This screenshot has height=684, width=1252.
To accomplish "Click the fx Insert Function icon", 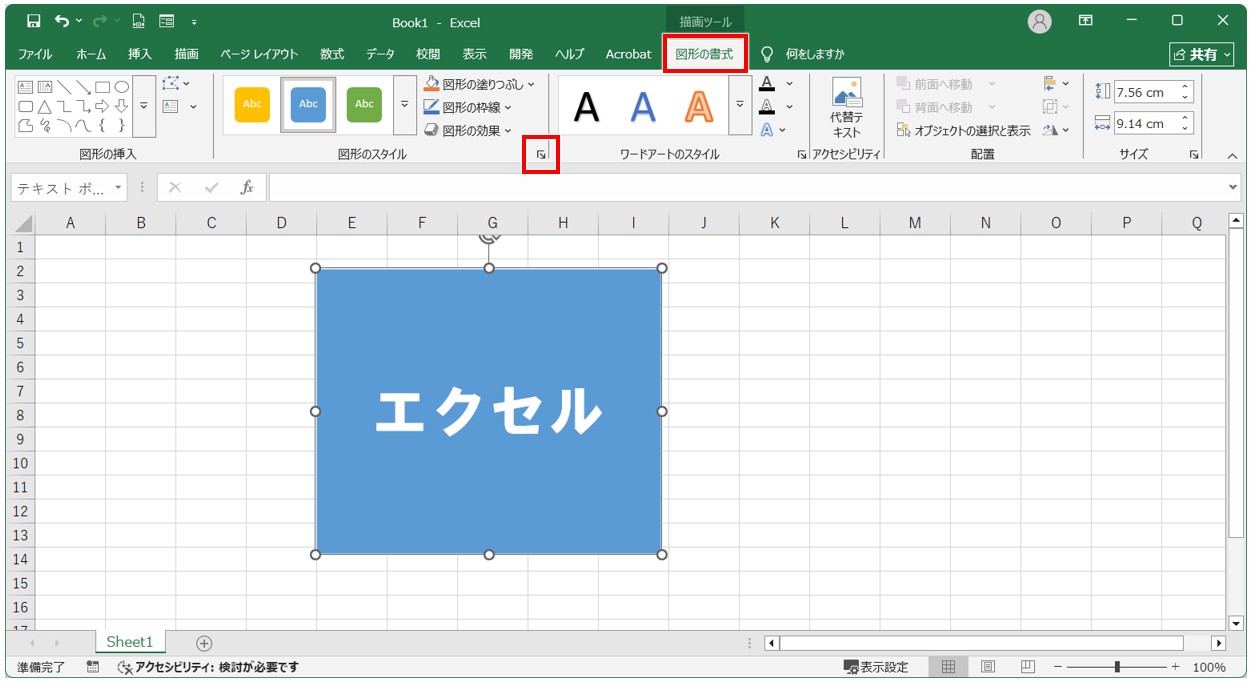I will click(247, 187).
